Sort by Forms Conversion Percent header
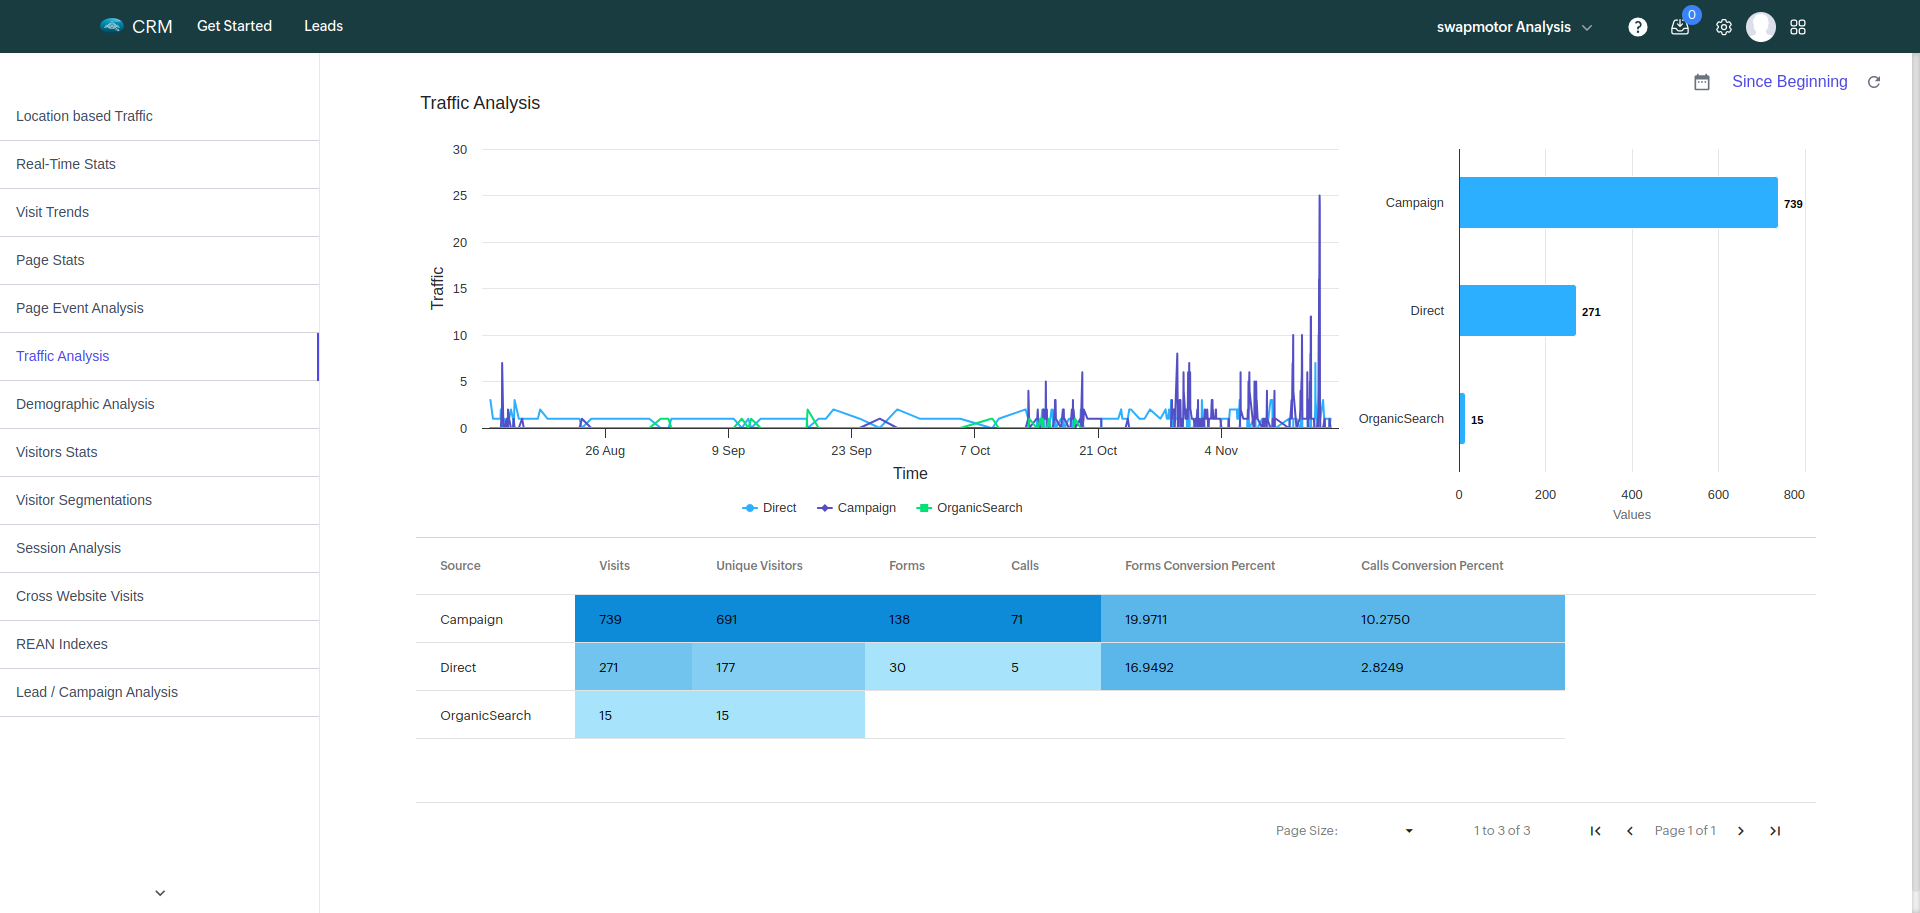1920x913 pixels. (1200, 566)
